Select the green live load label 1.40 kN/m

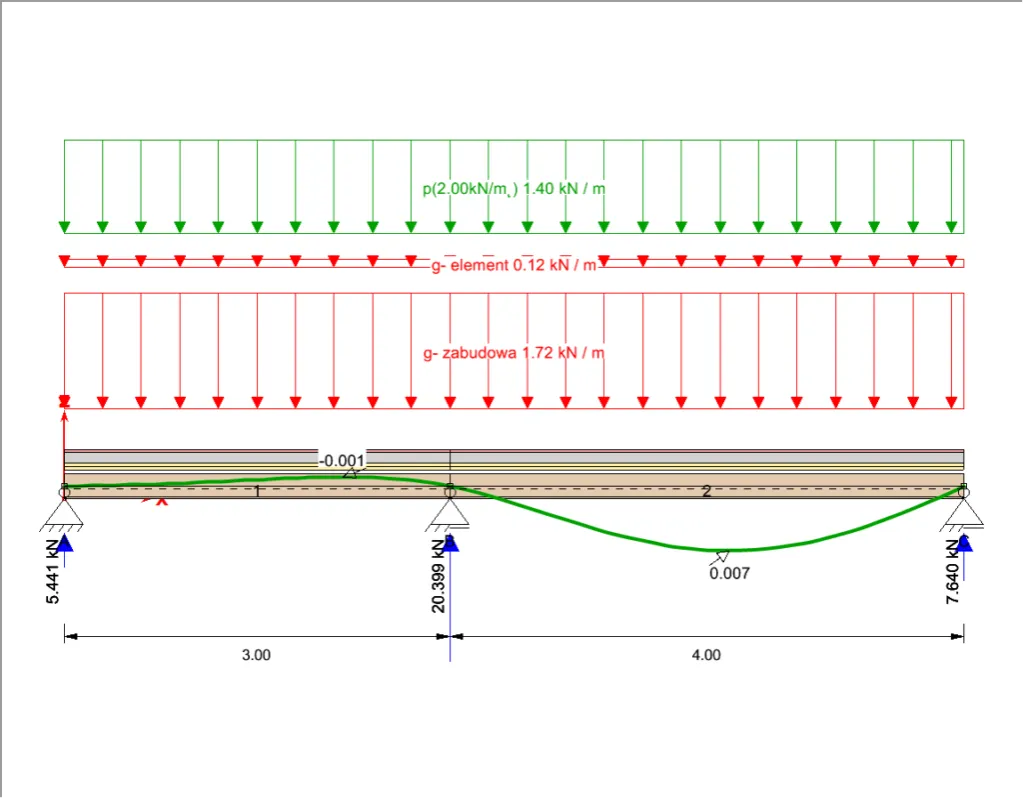(514, 189)
